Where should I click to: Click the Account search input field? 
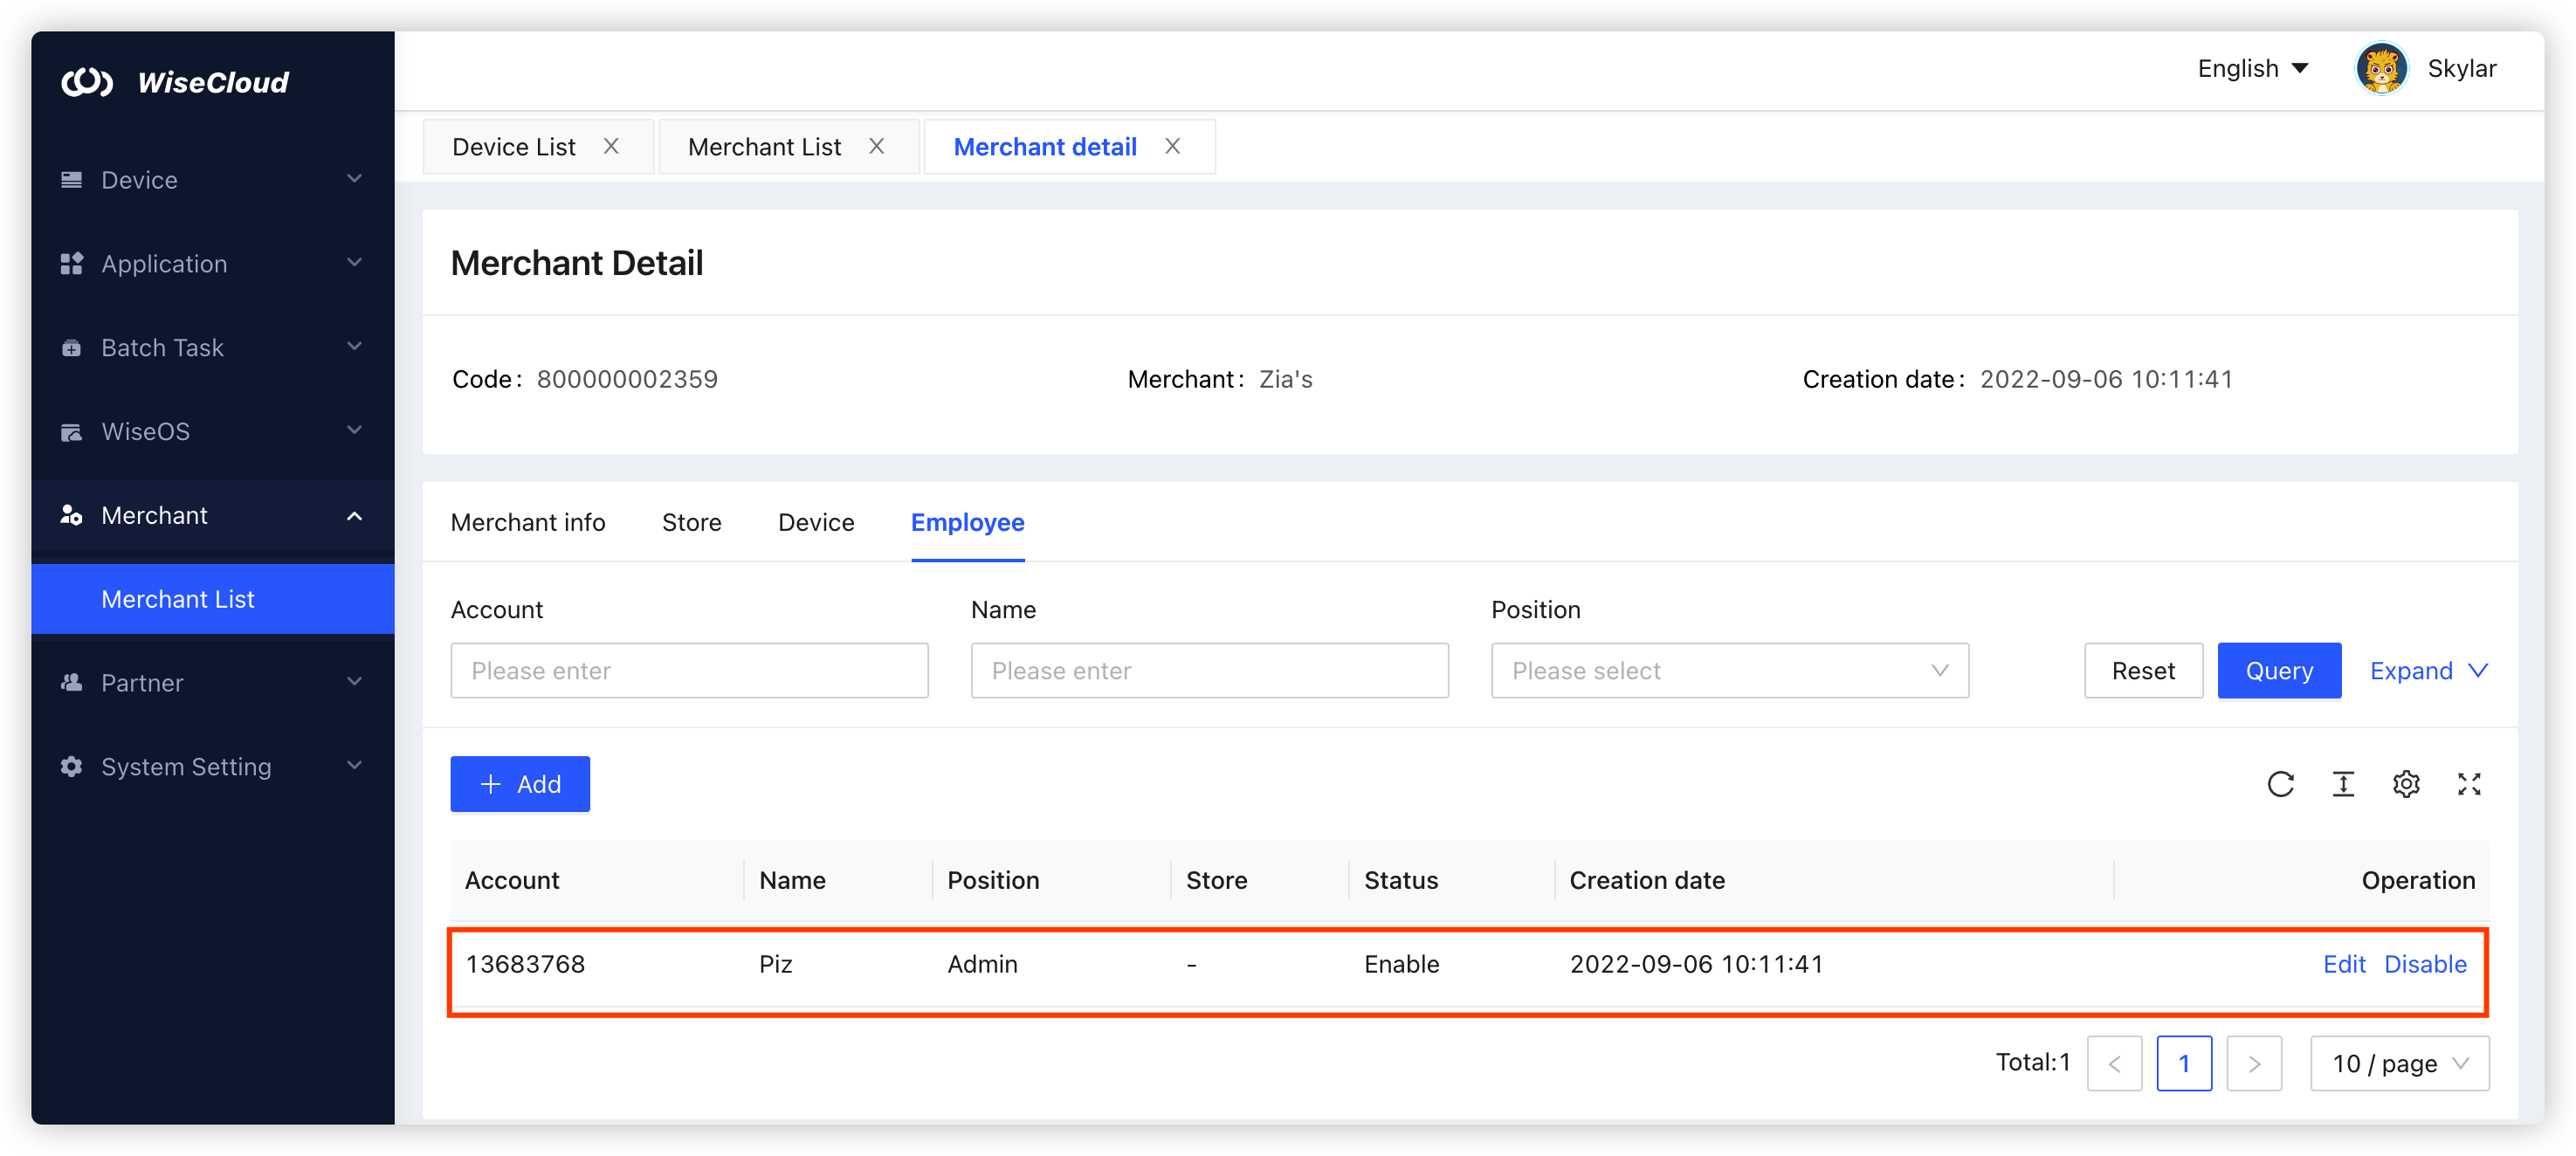[689, 671]
